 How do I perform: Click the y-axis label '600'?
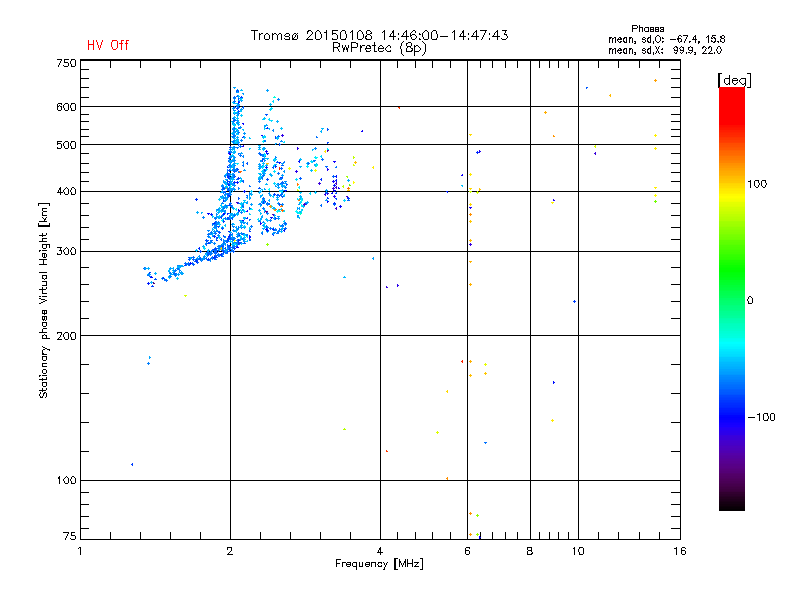(x=66, y=107)
